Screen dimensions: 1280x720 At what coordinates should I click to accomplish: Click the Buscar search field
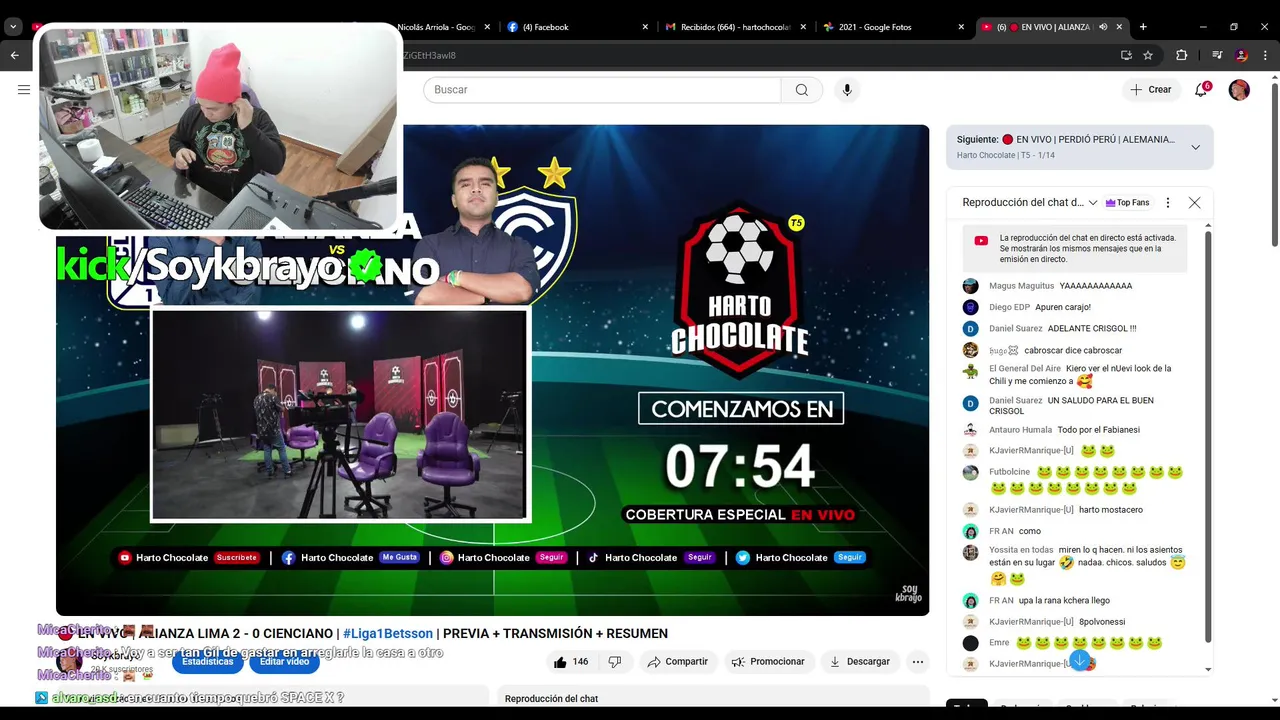click(602, 90)
